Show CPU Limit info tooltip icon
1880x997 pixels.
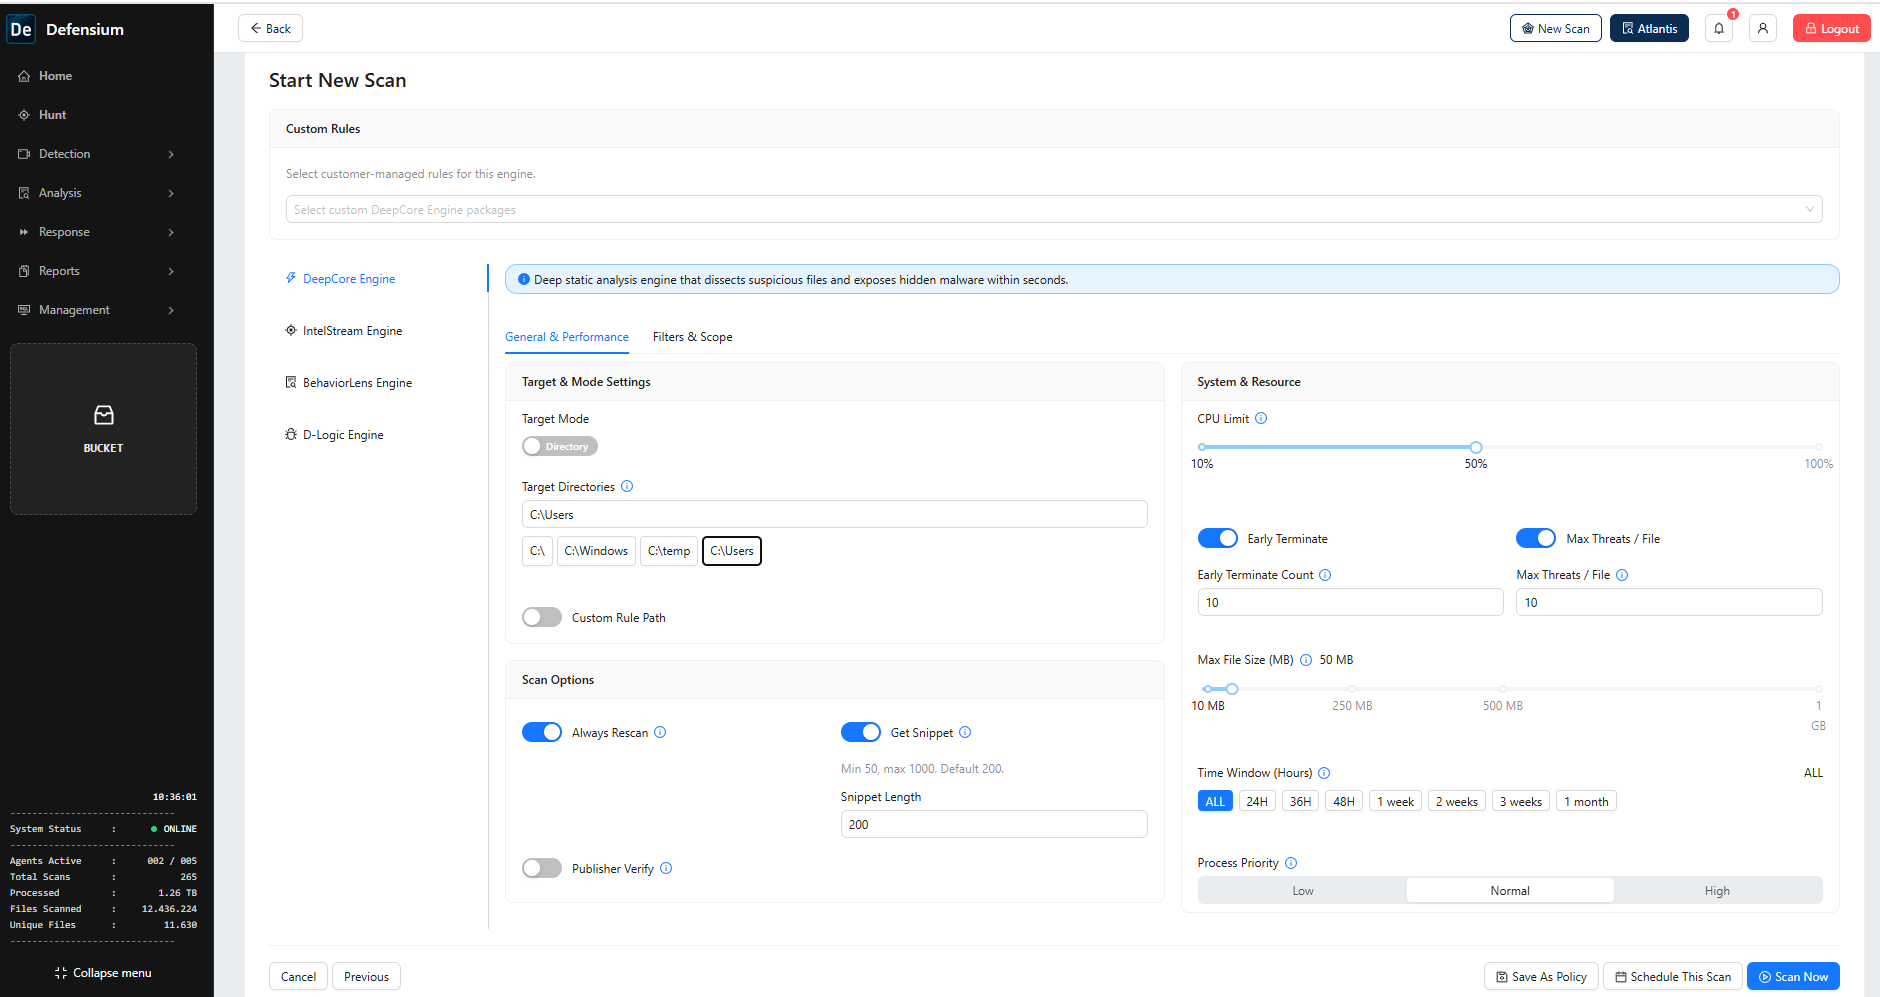tap(1261, 418)
